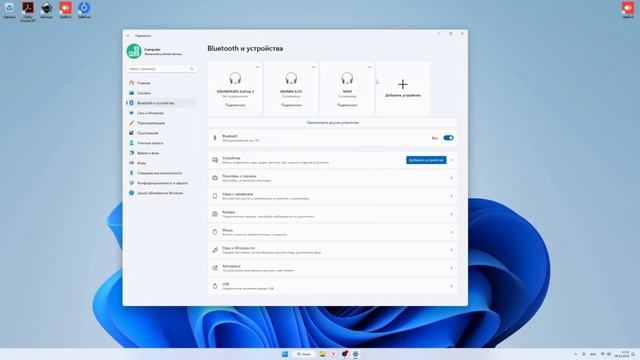Open Конфиденциальность и защита settings
This screenshot has width=640, height=360.
(161, 183)
